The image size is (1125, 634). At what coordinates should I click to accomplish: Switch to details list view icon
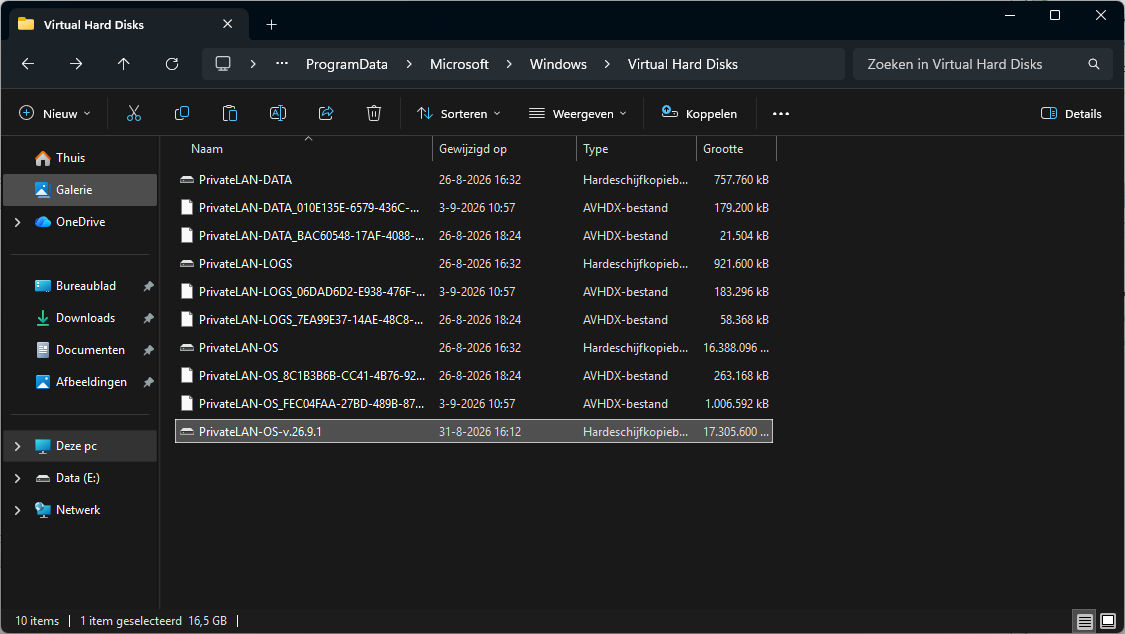coord(1085,621)
